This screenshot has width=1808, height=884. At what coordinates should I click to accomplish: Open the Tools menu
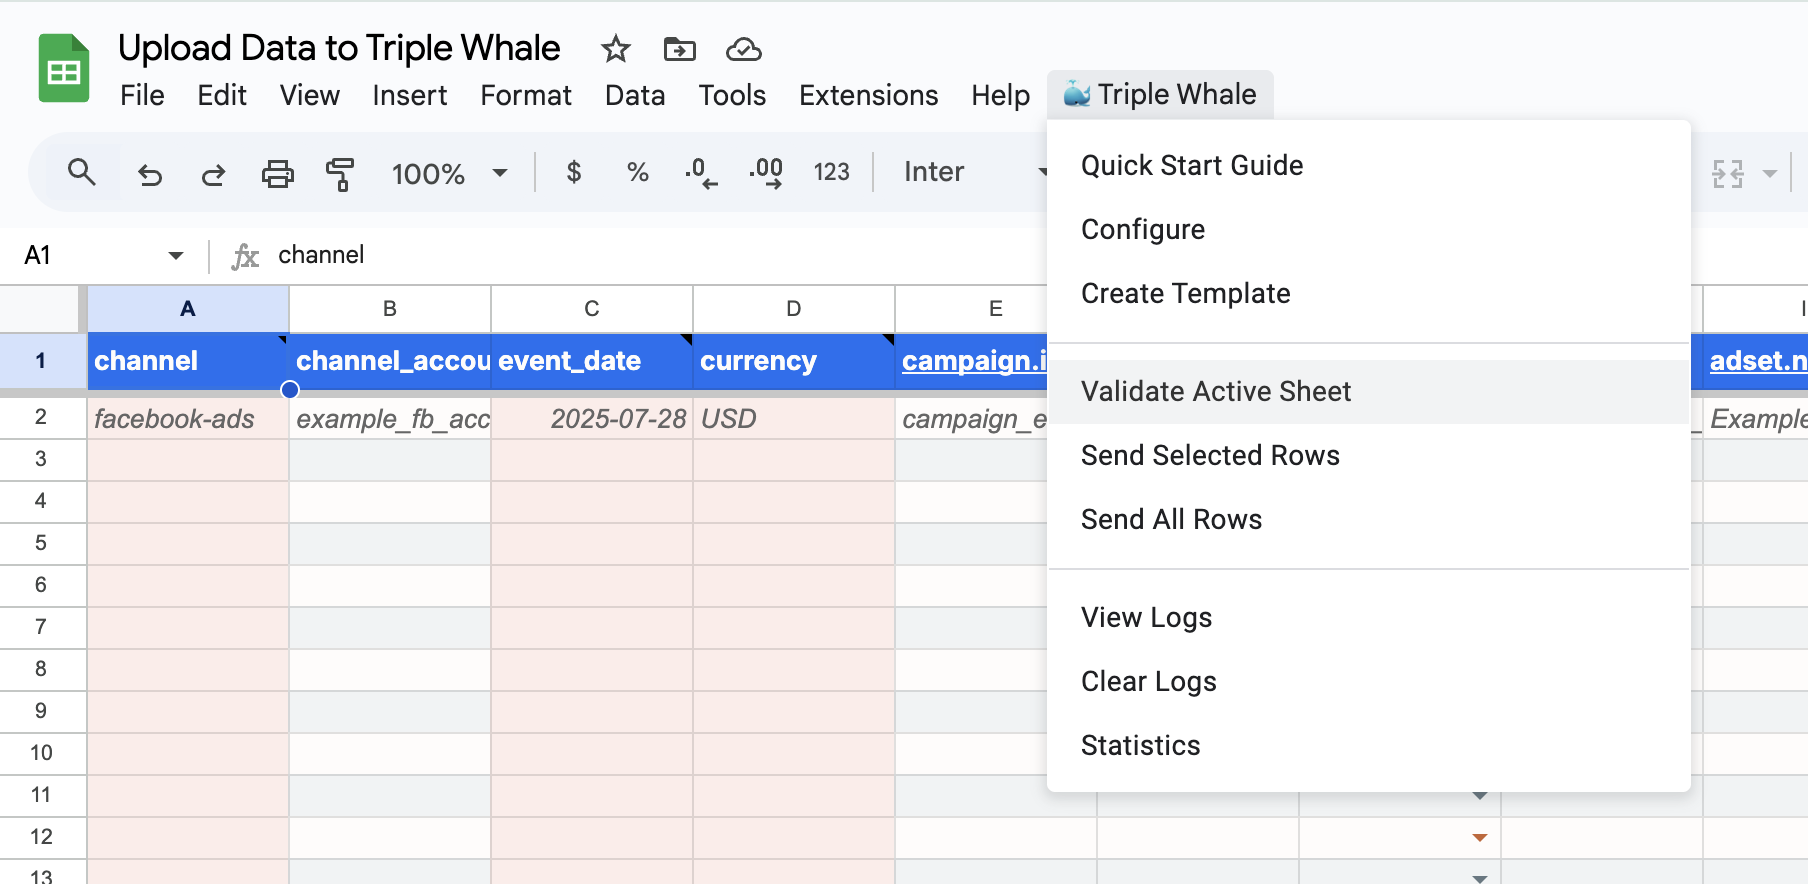732,95
